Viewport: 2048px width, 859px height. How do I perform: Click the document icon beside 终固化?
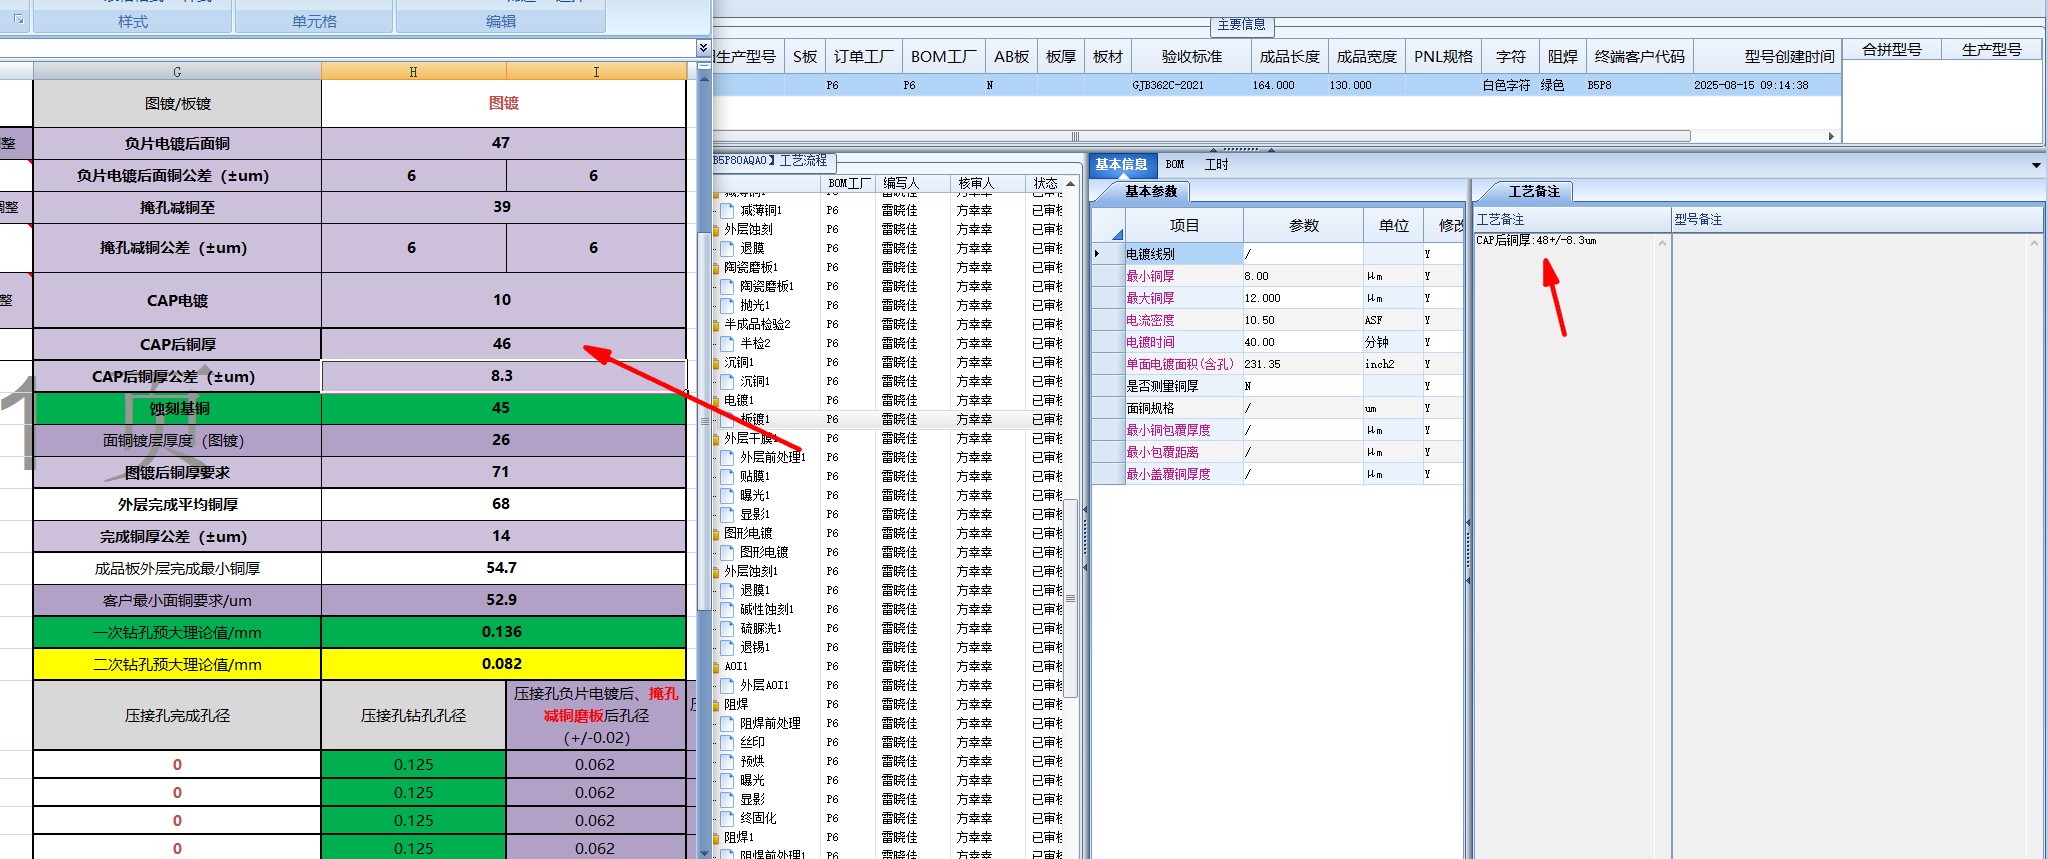(x=727, y=819)
